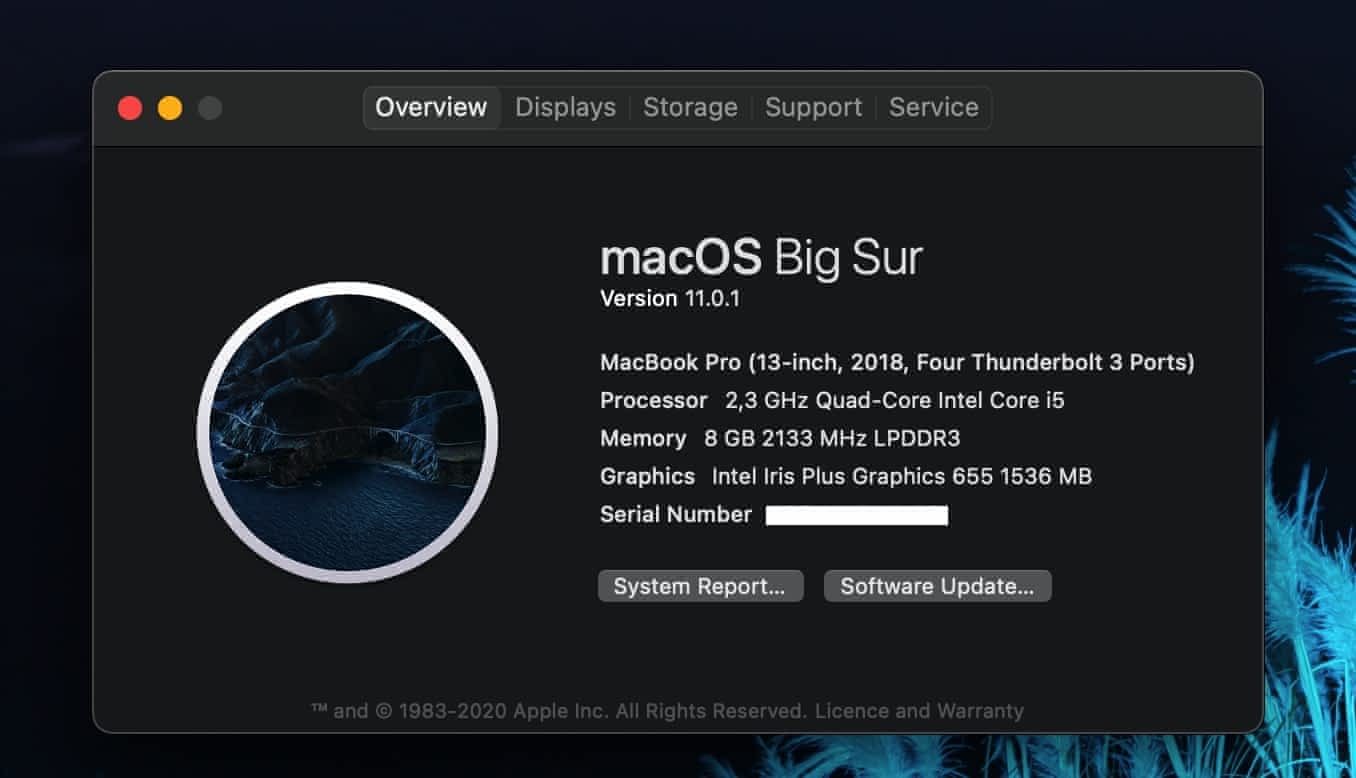Click the Processor label
1356x778 pixels.
[x=654, y=400]
